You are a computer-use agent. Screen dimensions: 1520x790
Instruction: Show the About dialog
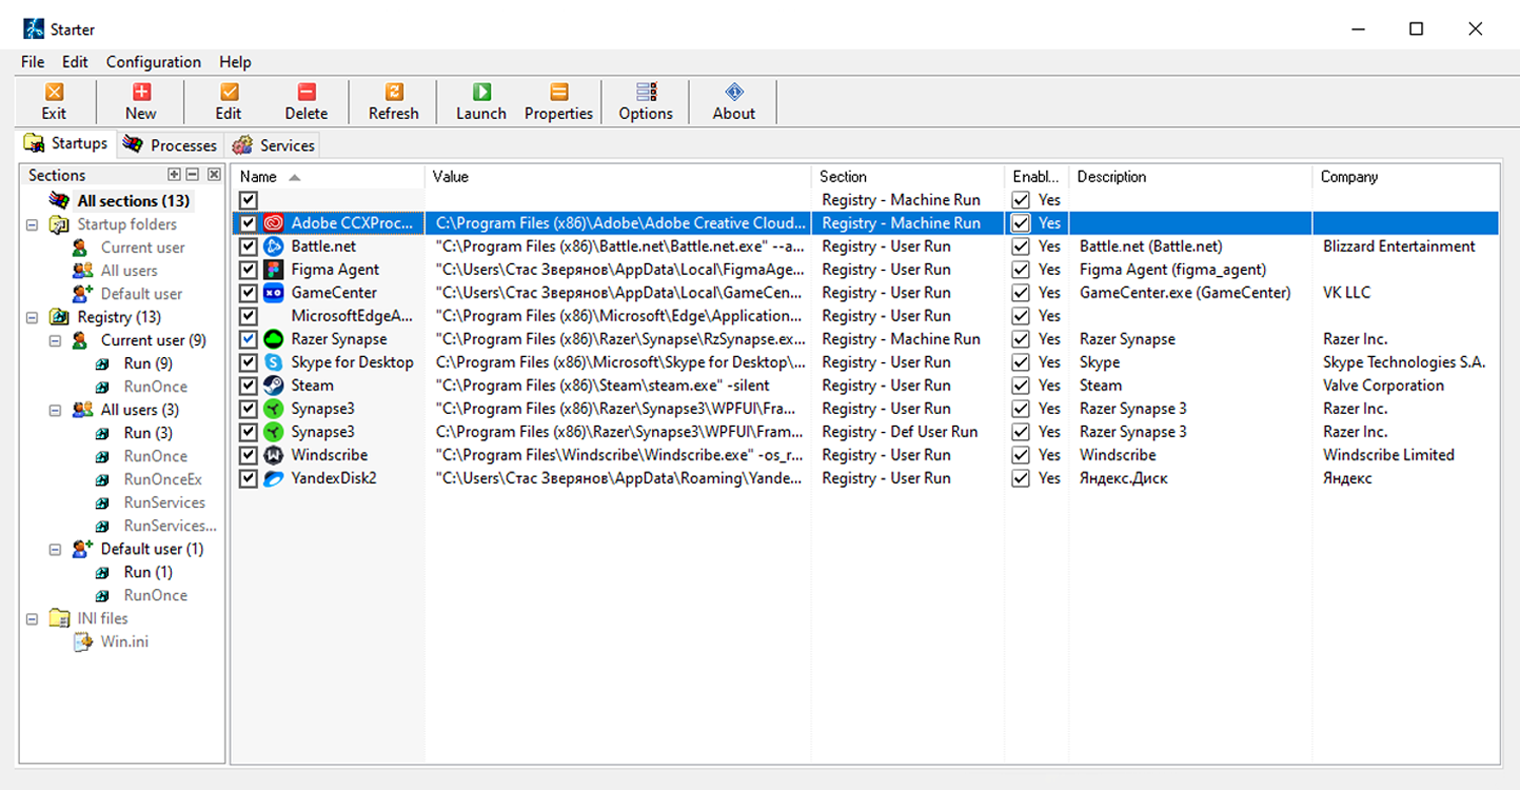point(734,101)
